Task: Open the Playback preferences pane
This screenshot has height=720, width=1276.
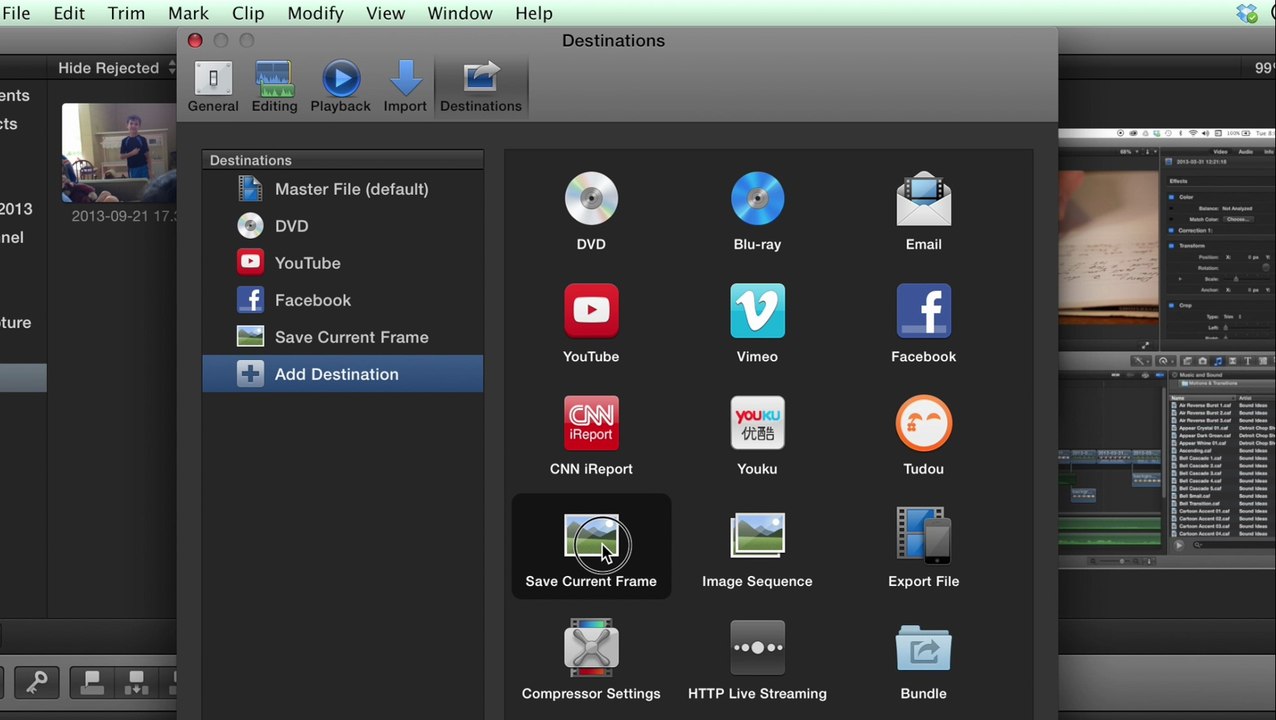Action: (x=340, y=87)
